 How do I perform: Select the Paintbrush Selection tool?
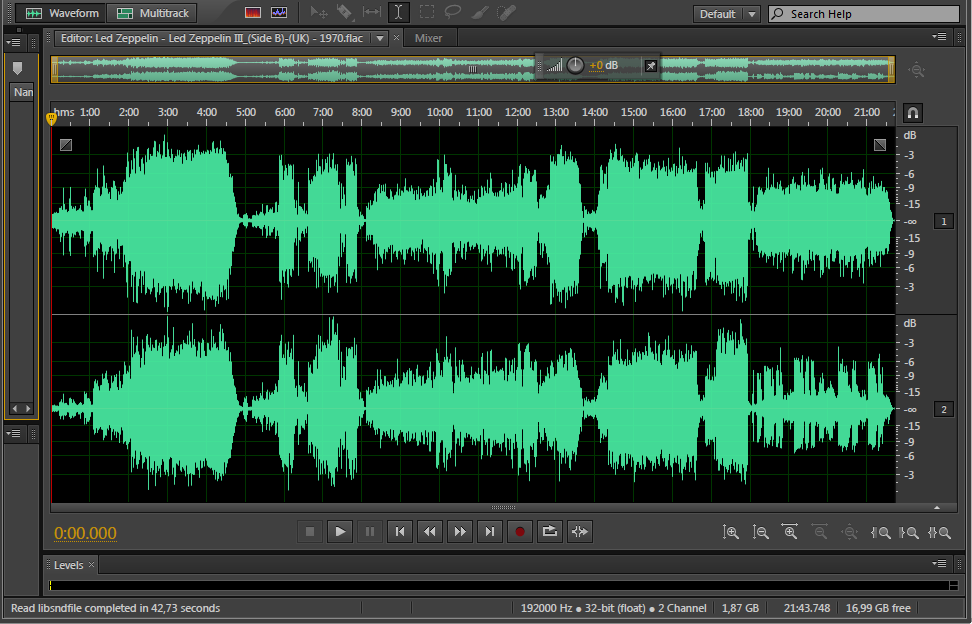480,12
